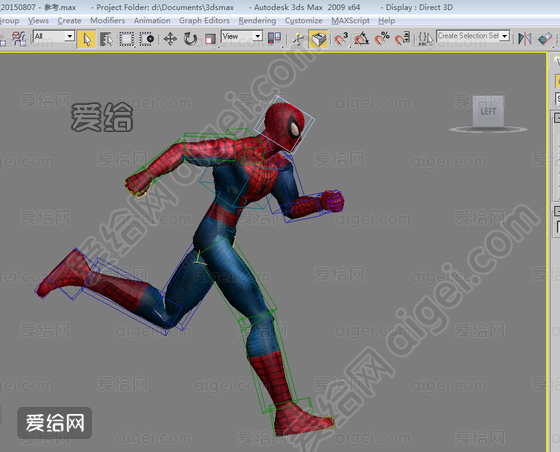The width and height of the screenshot is (560, 452).
Task: Activate Select and Move tool
Action: 170,39
